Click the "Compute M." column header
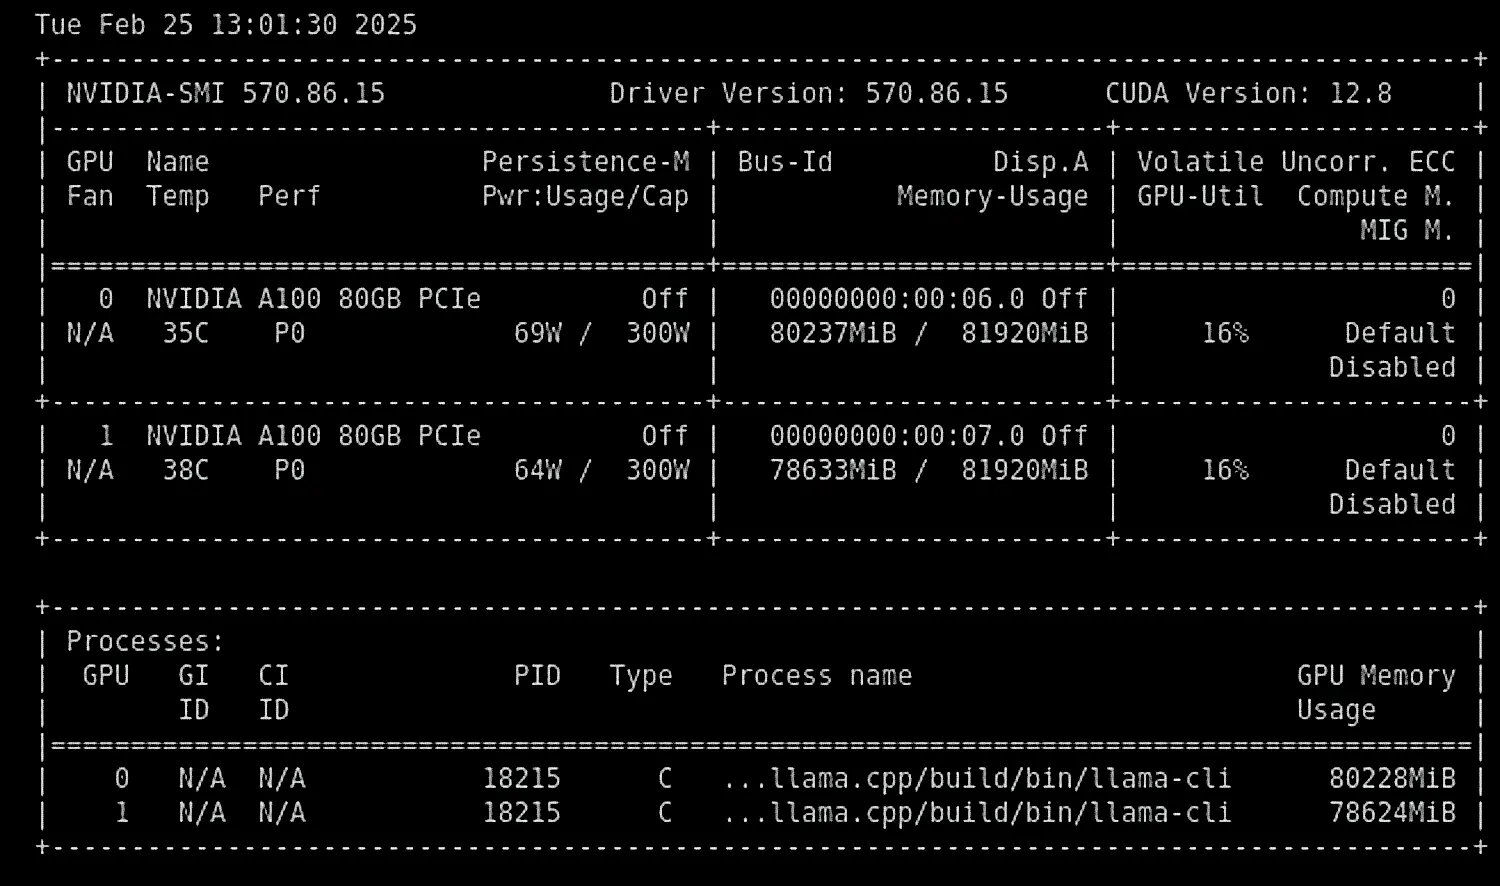Image resolution: width=1500 pixels, height=886 pixels. coord(1376,197)
